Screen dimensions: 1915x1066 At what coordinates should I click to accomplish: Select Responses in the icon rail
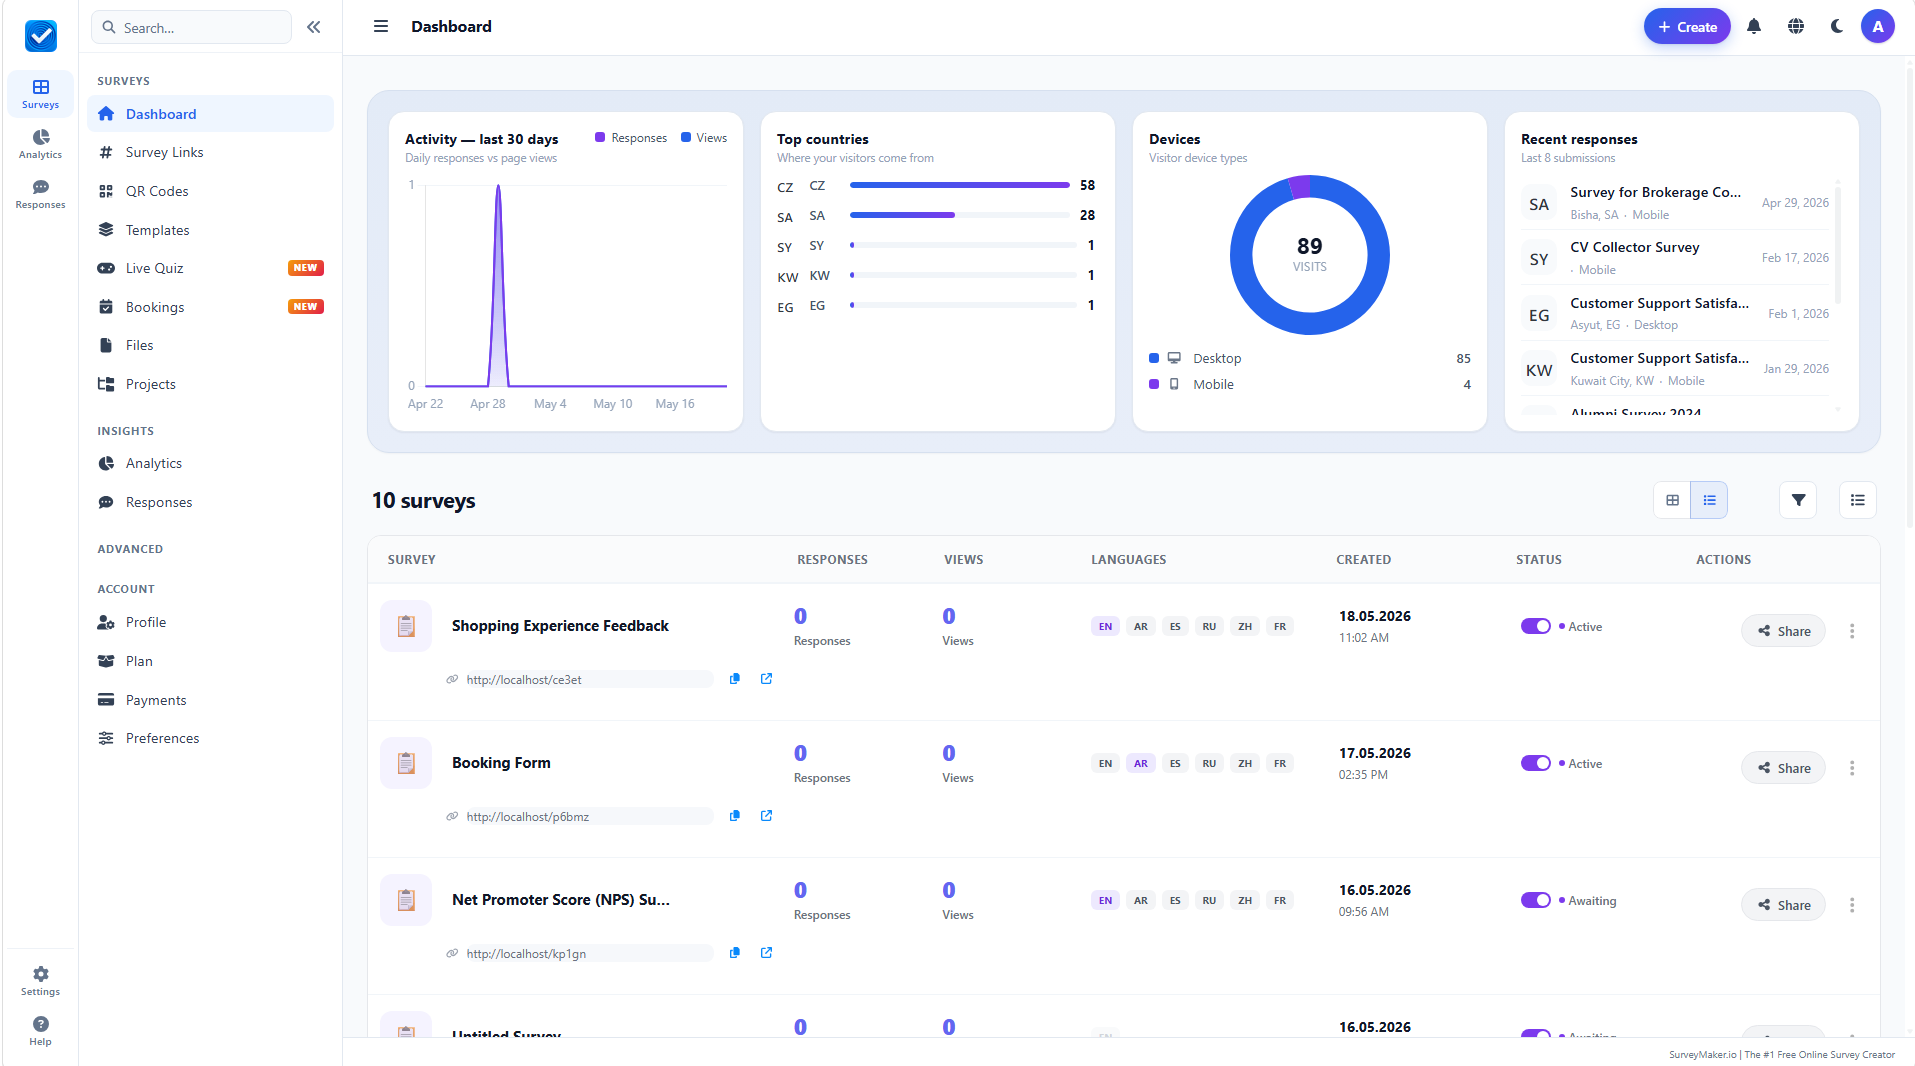tap(41, 194)
